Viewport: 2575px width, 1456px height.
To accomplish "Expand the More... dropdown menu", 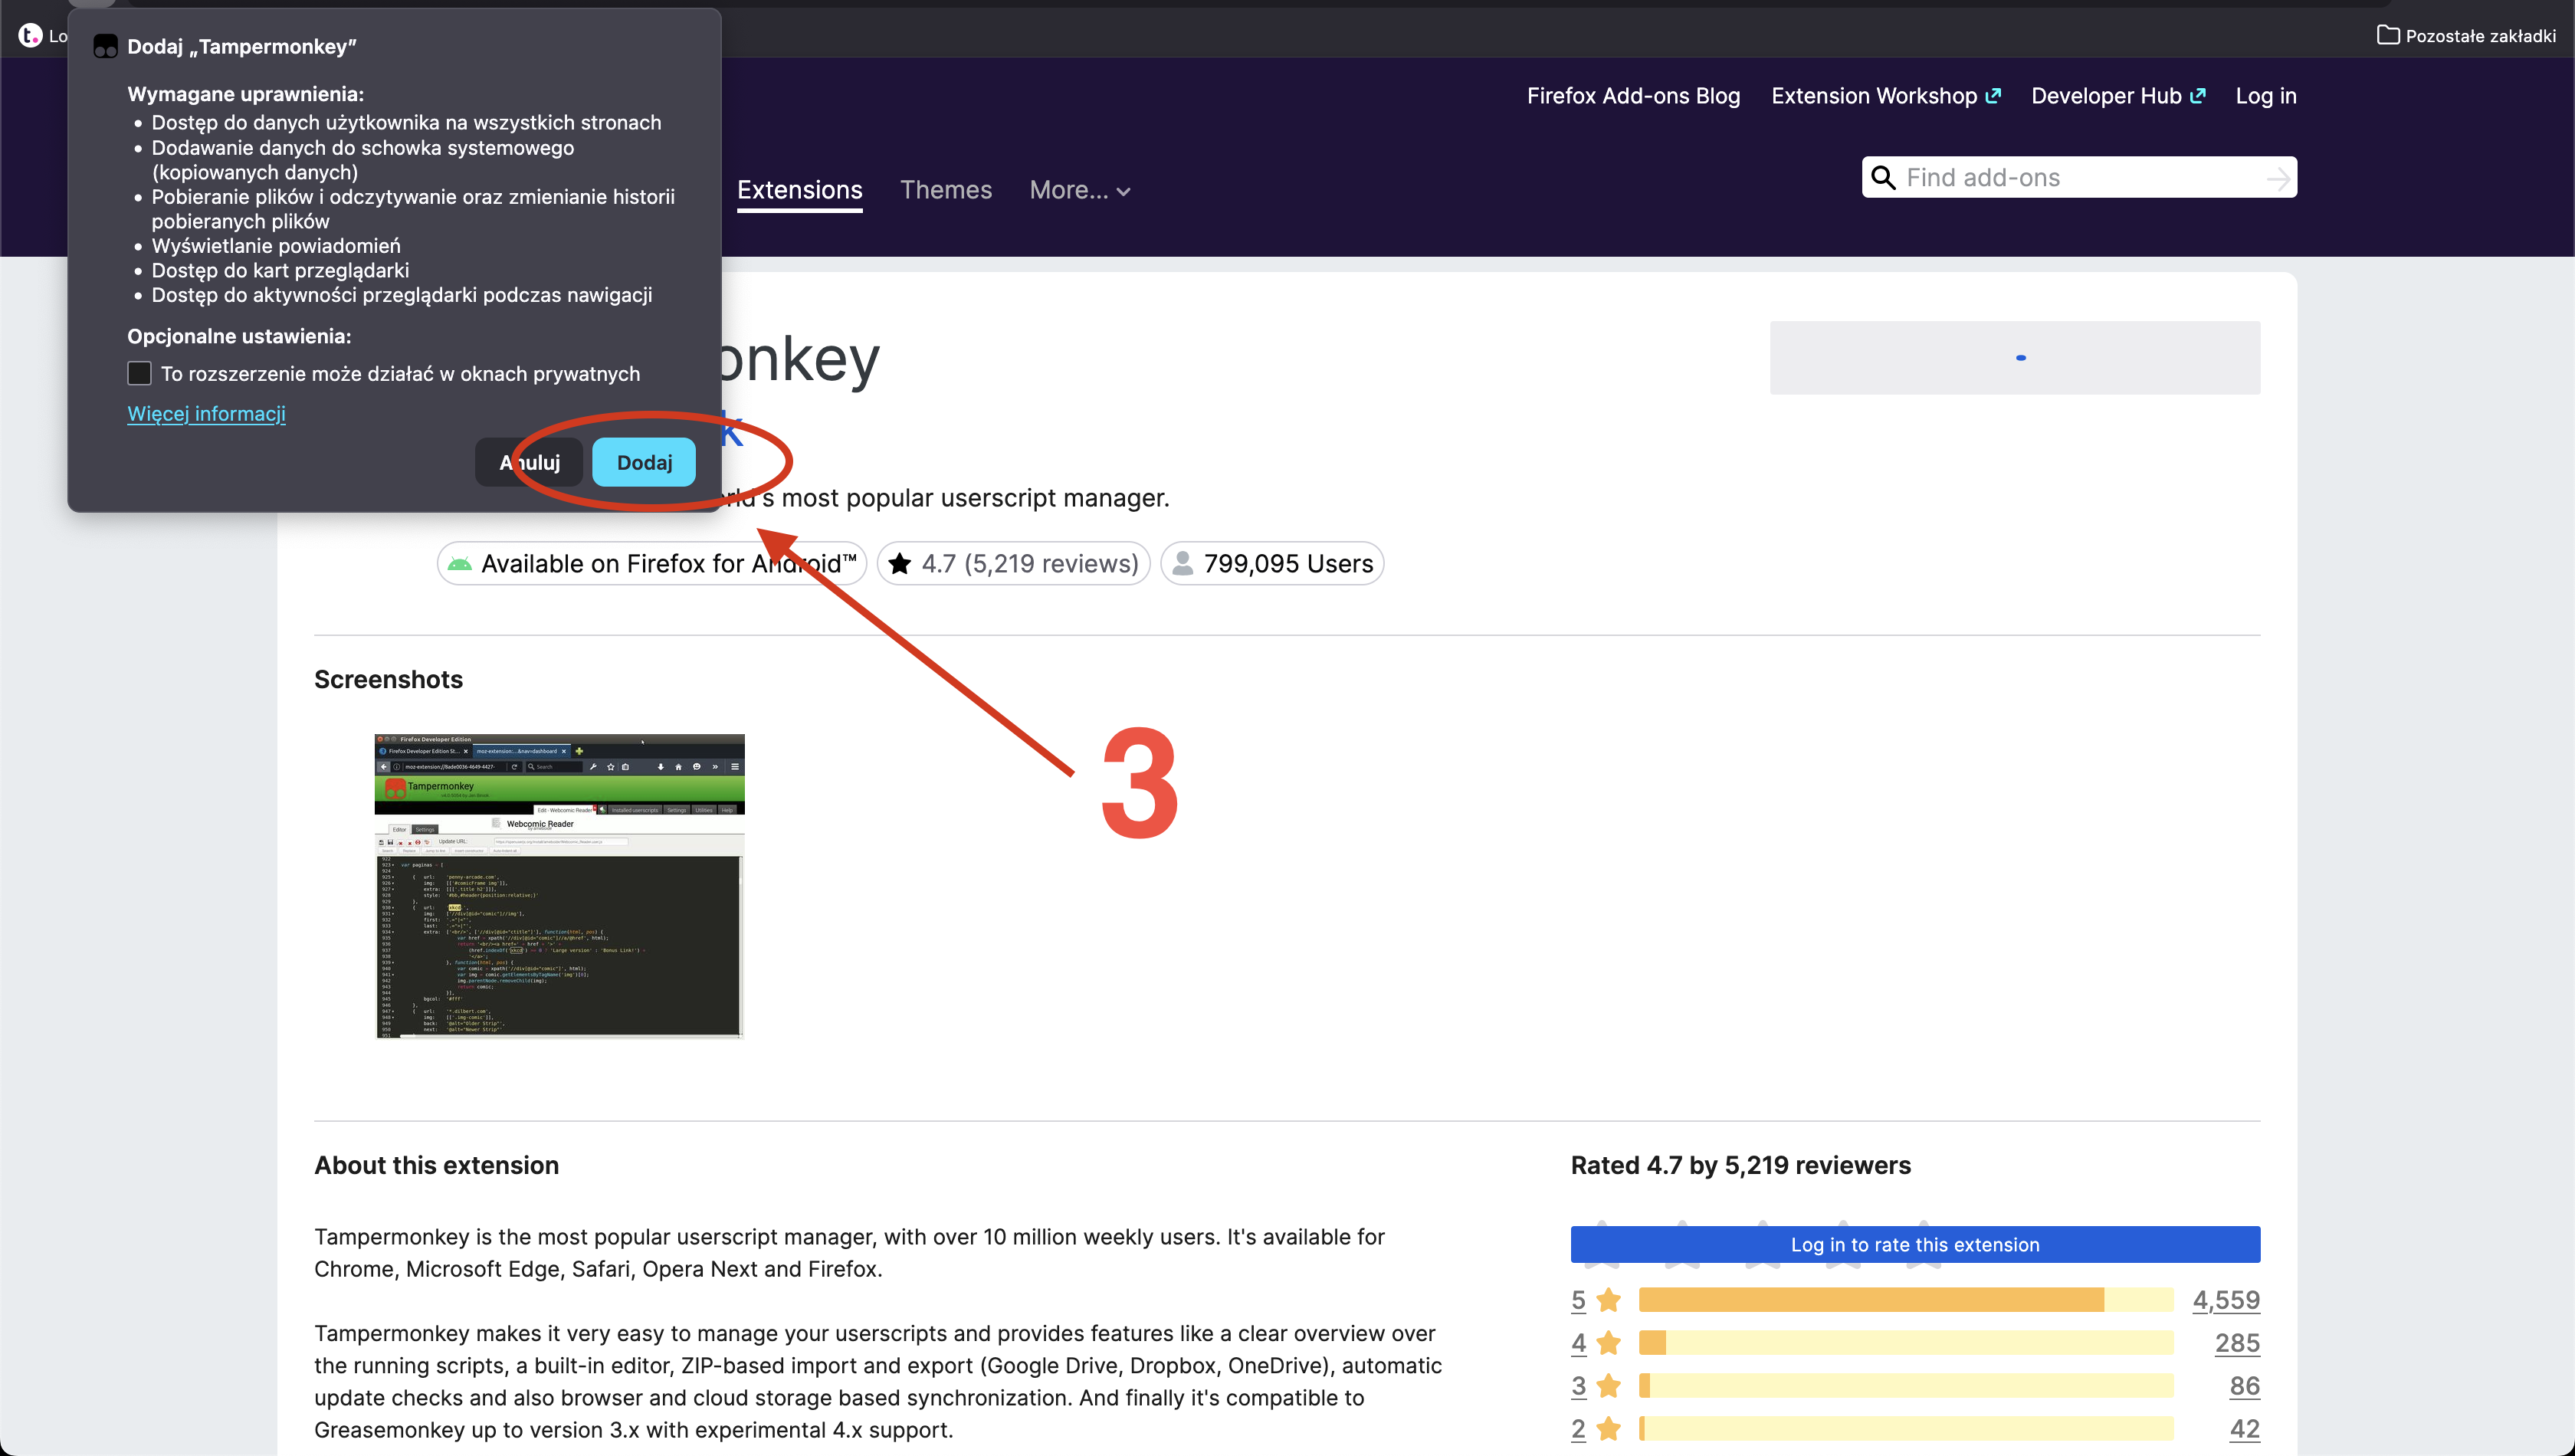I will coord(1079,190).
